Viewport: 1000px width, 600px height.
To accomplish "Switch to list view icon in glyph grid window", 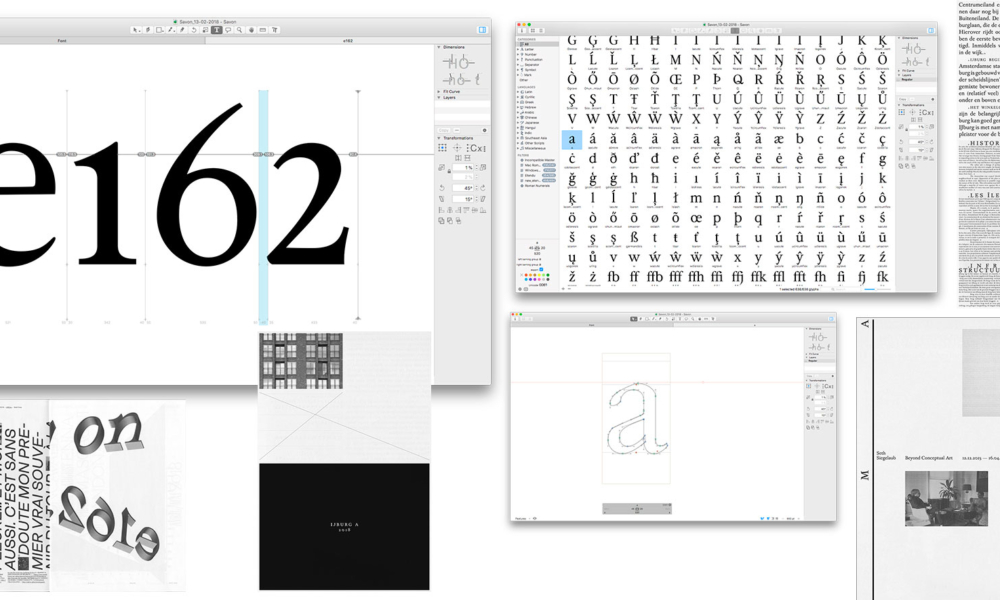I will click(x=541, y=30).
